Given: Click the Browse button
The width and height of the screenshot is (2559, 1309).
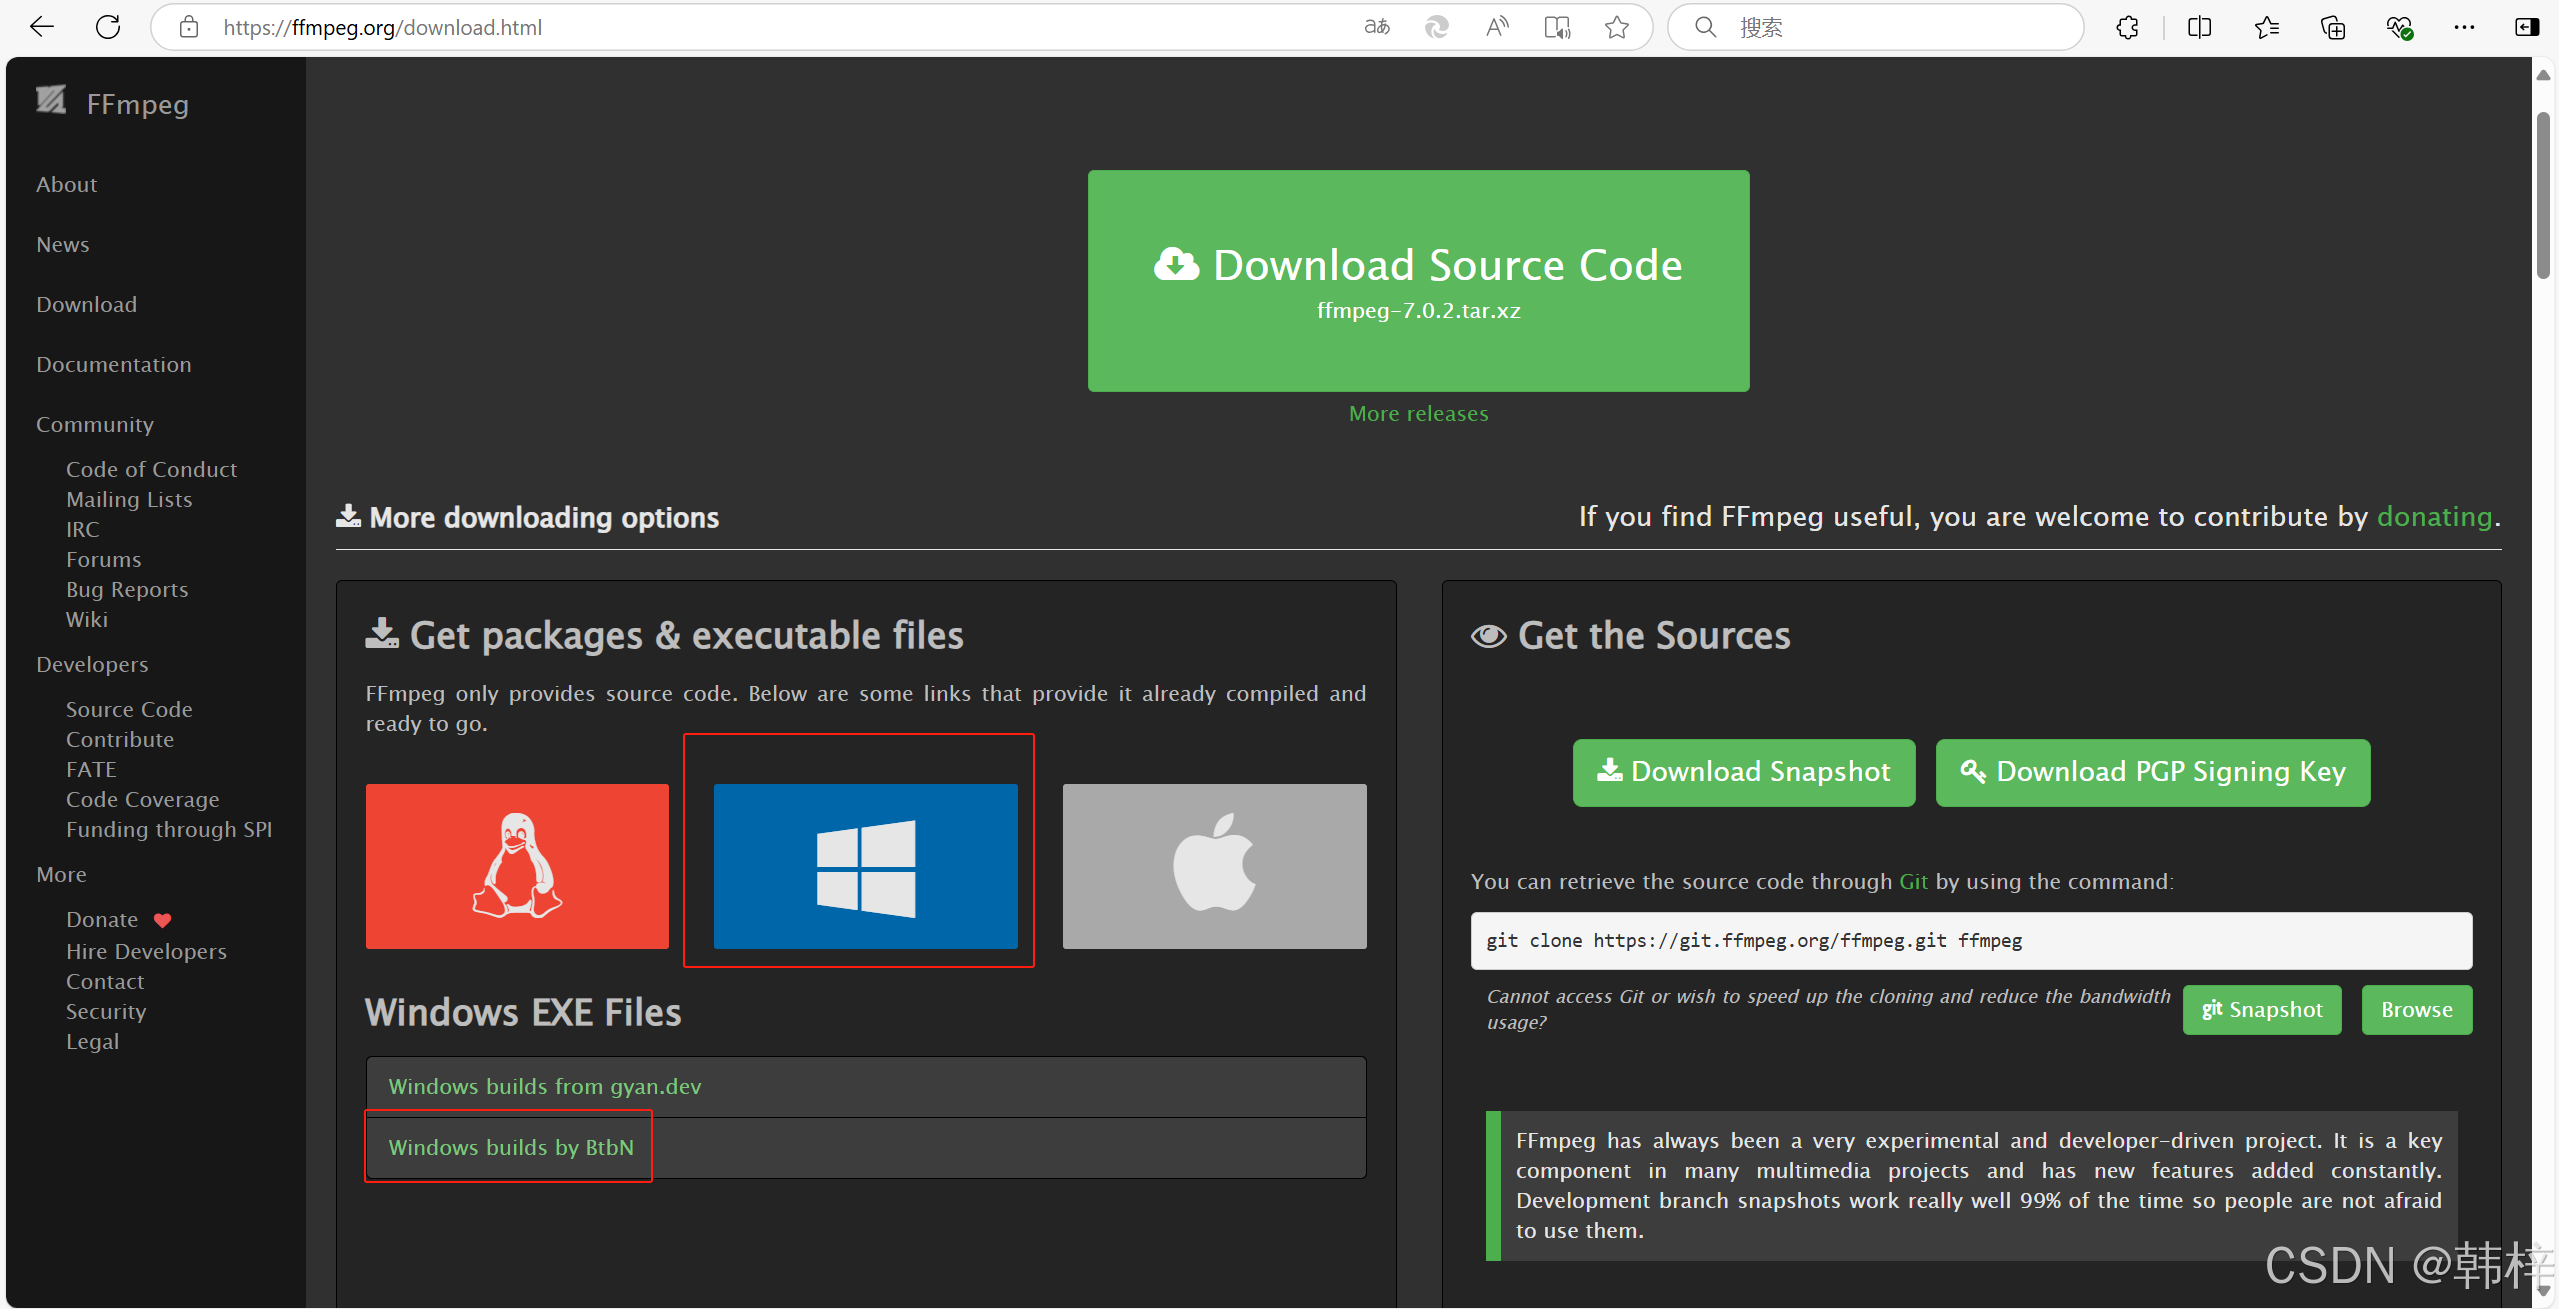Looking at the screenshot, I should coord(2416,1010).
